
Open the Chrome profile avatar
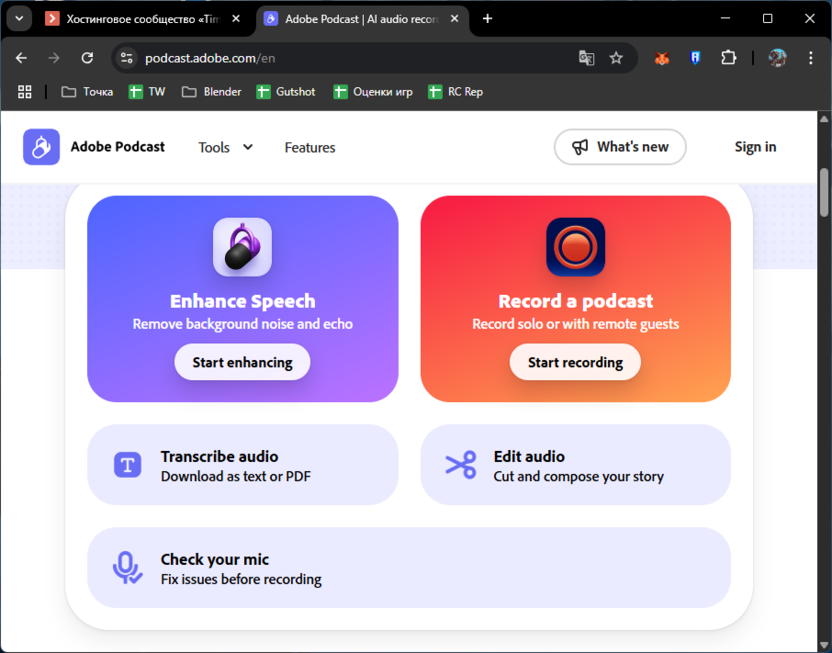[x=777, y=58]
